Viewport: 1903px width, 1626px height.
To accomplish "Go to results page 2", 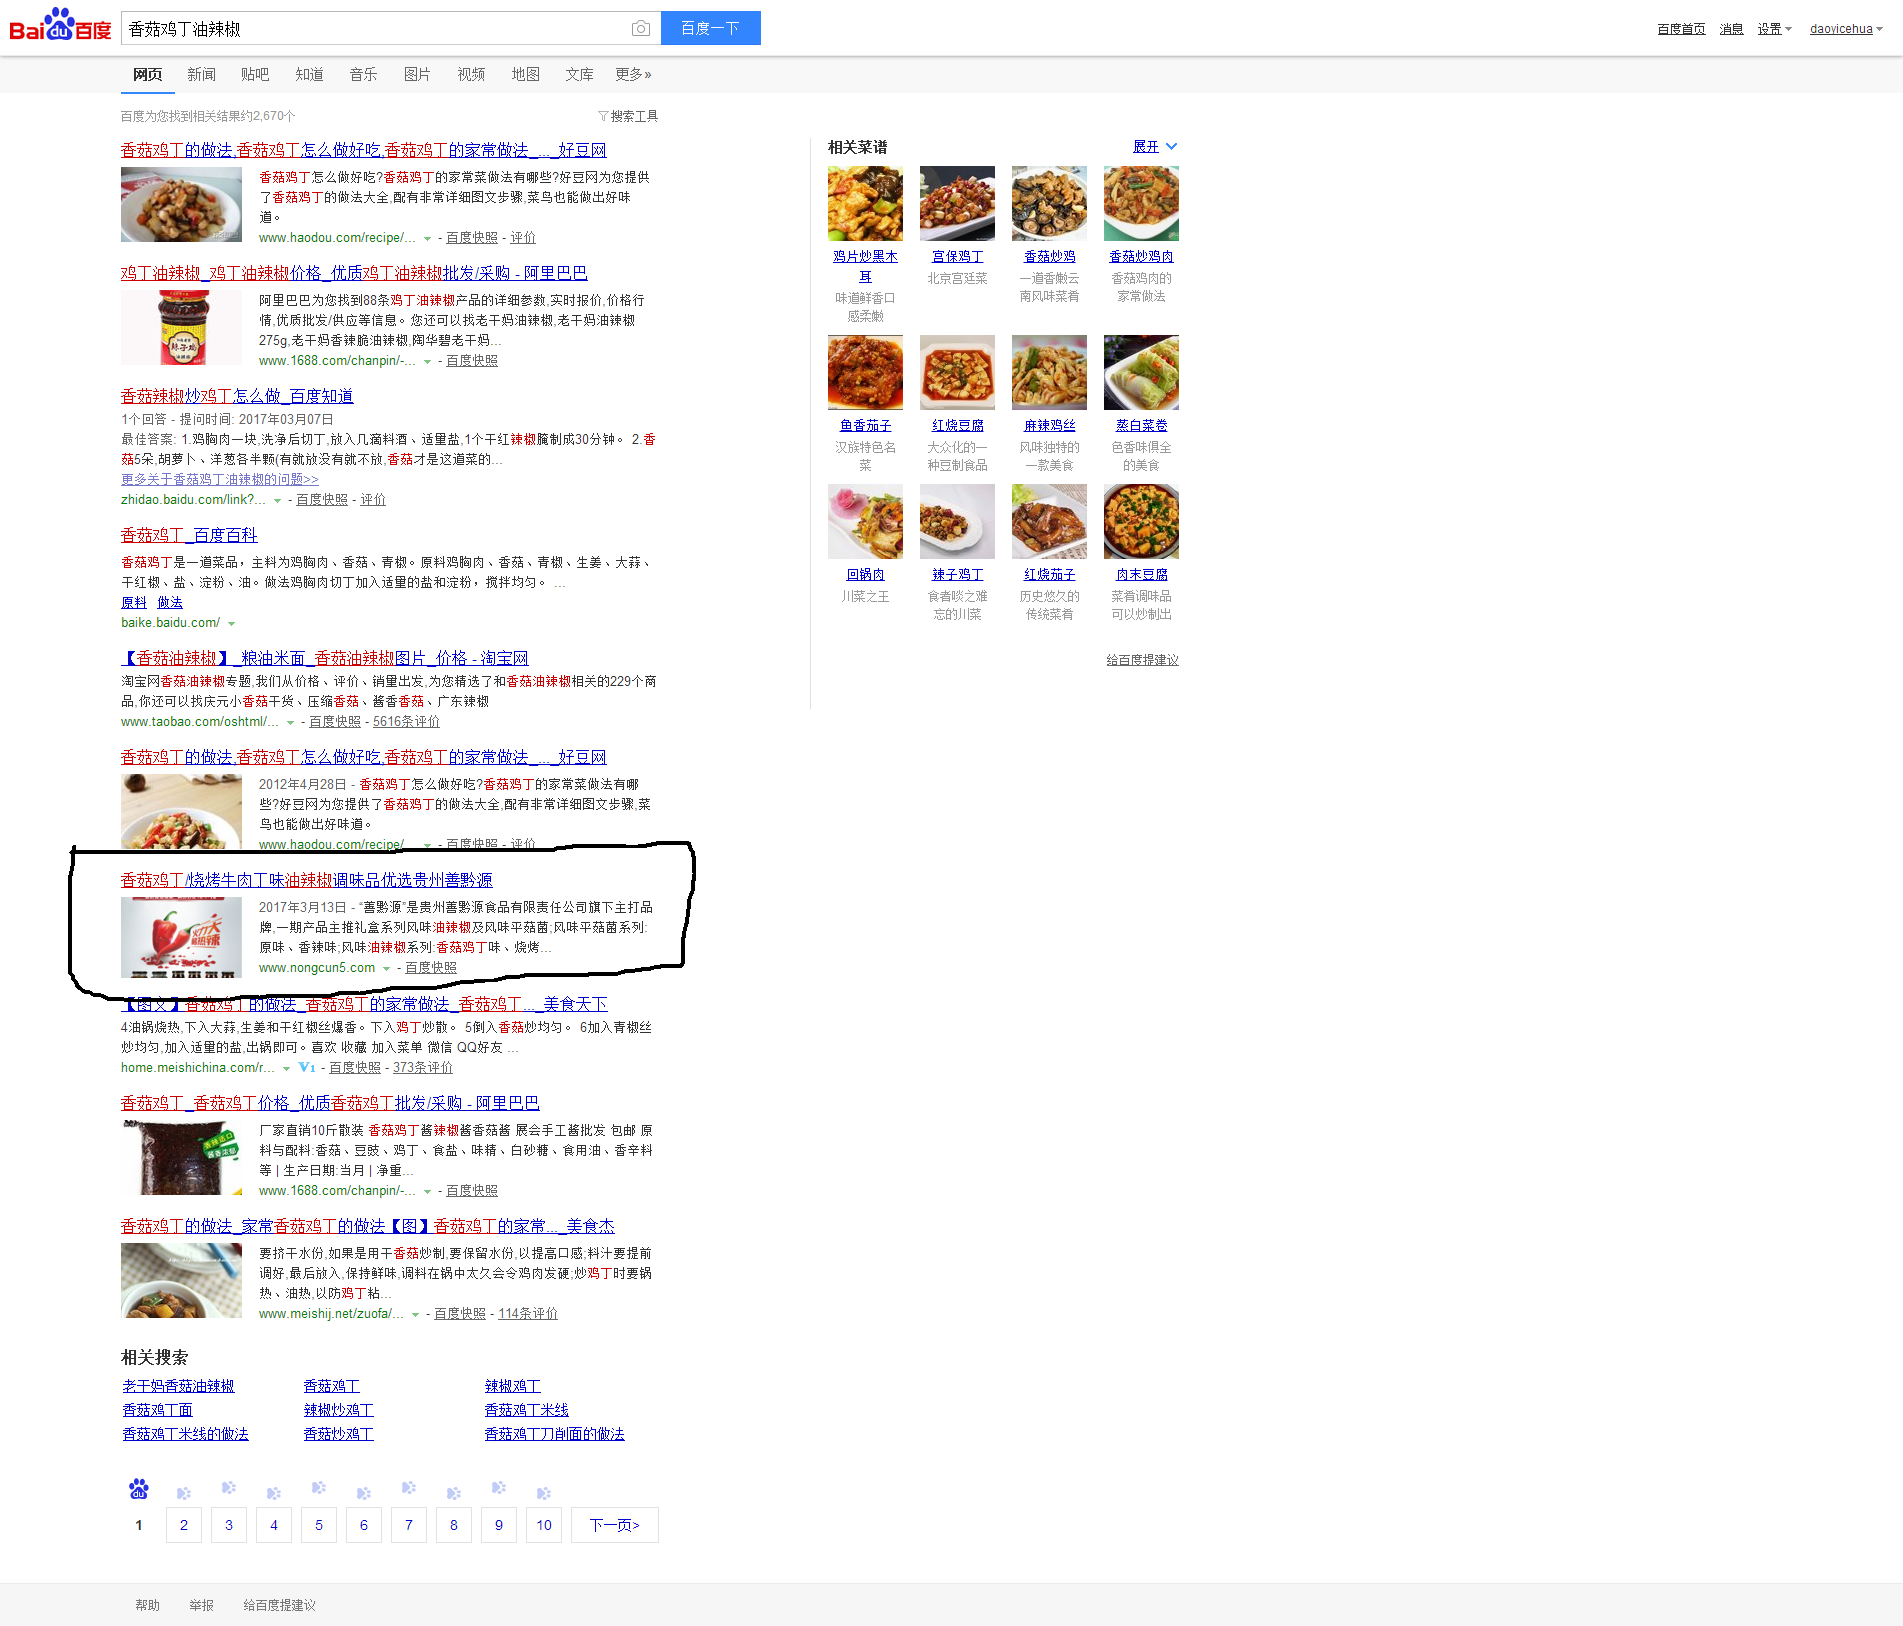I will (184, 1525).
